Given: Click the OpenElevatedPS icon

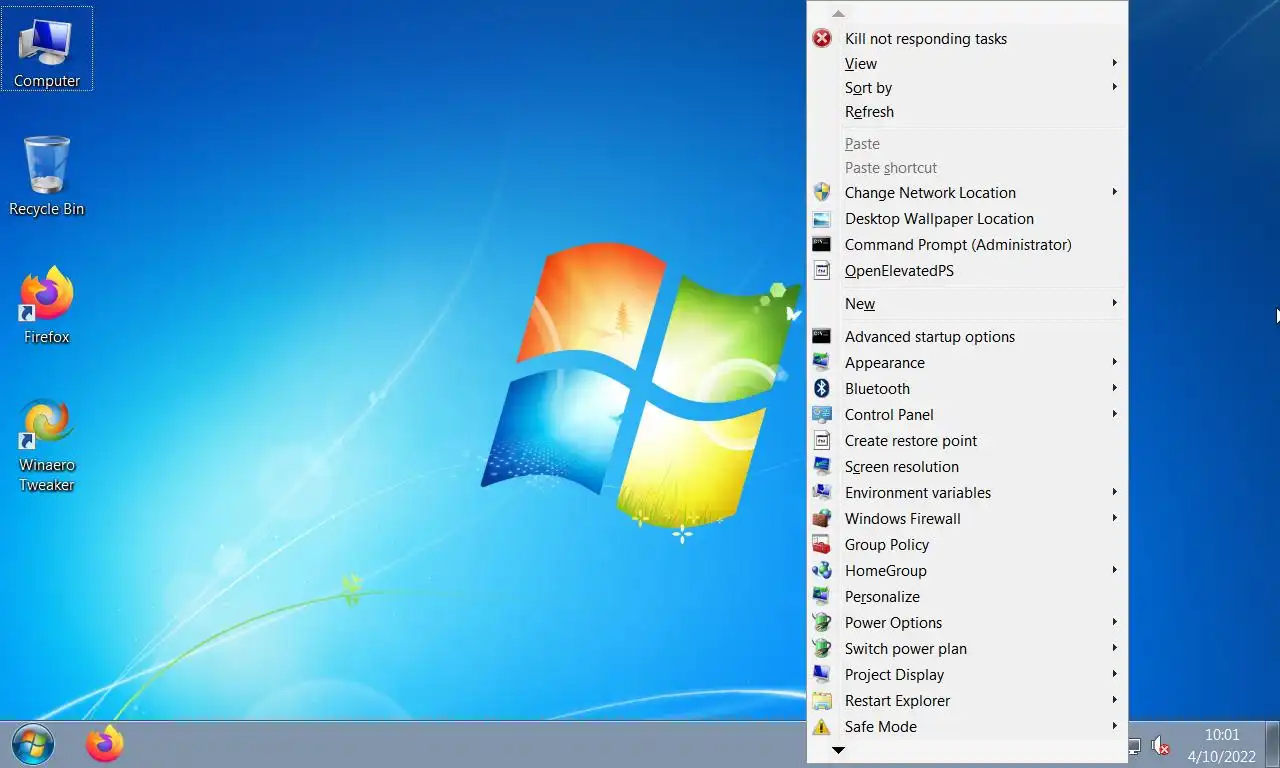Looking at the screenshot, I should coord(822,270).
